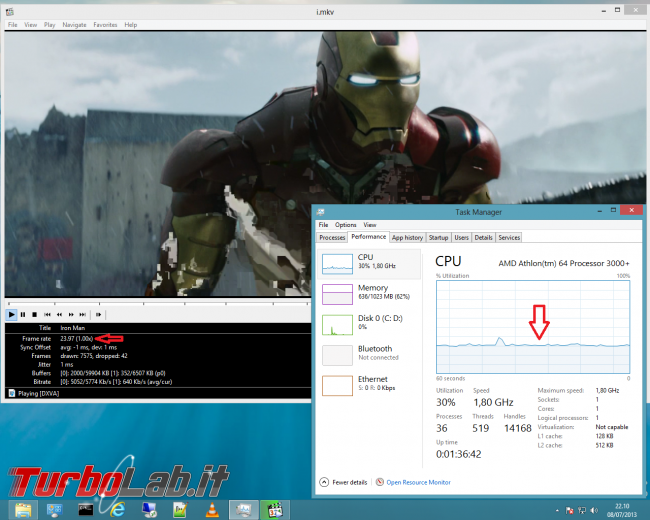Open the View menu in media player
This screenshot has height=520, width=650.
pos(30,25)
